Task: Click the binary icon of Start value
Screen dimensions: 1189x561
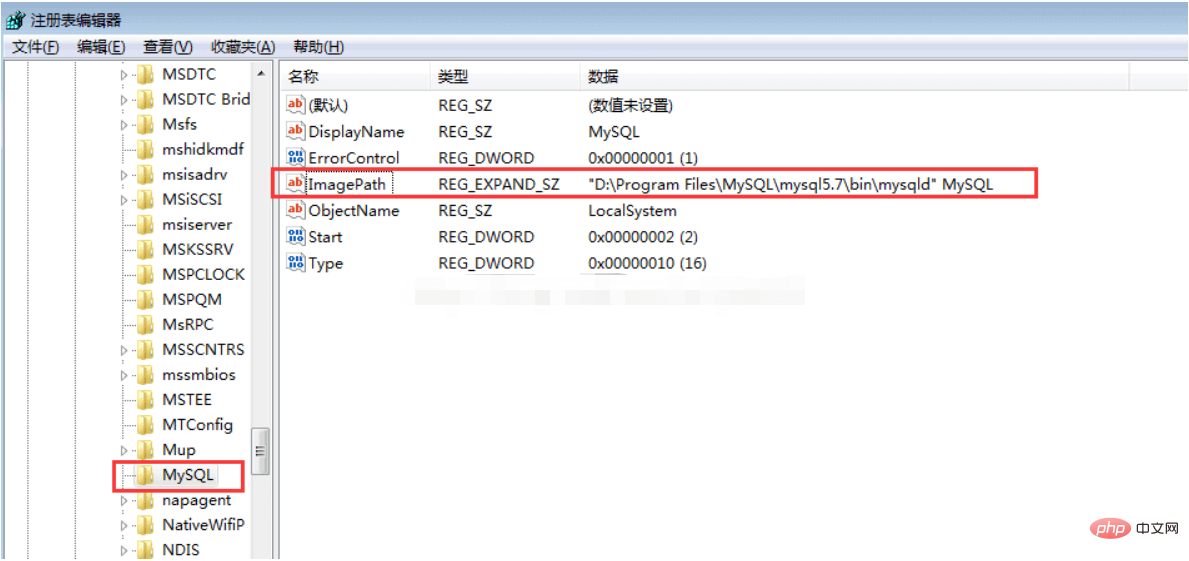Action: tap(296, 237)
